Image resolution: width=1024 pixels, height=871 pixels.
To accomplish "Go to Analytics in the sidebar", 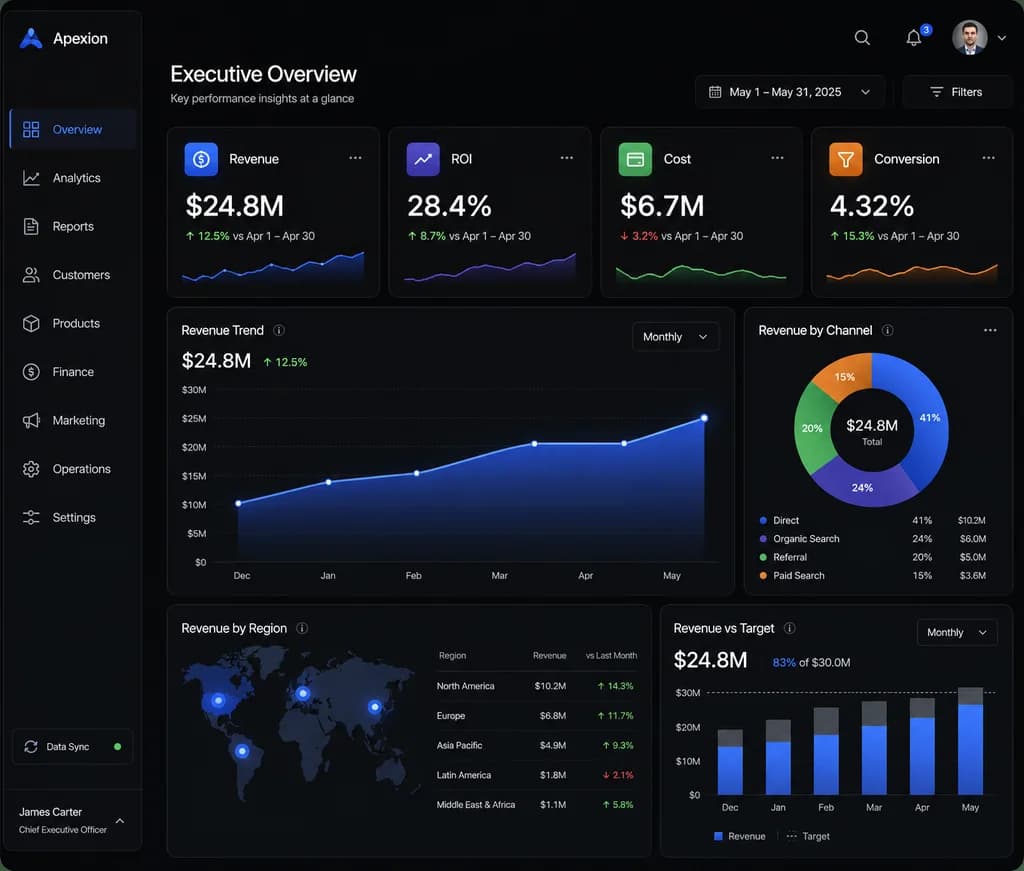I will point(73,178).
